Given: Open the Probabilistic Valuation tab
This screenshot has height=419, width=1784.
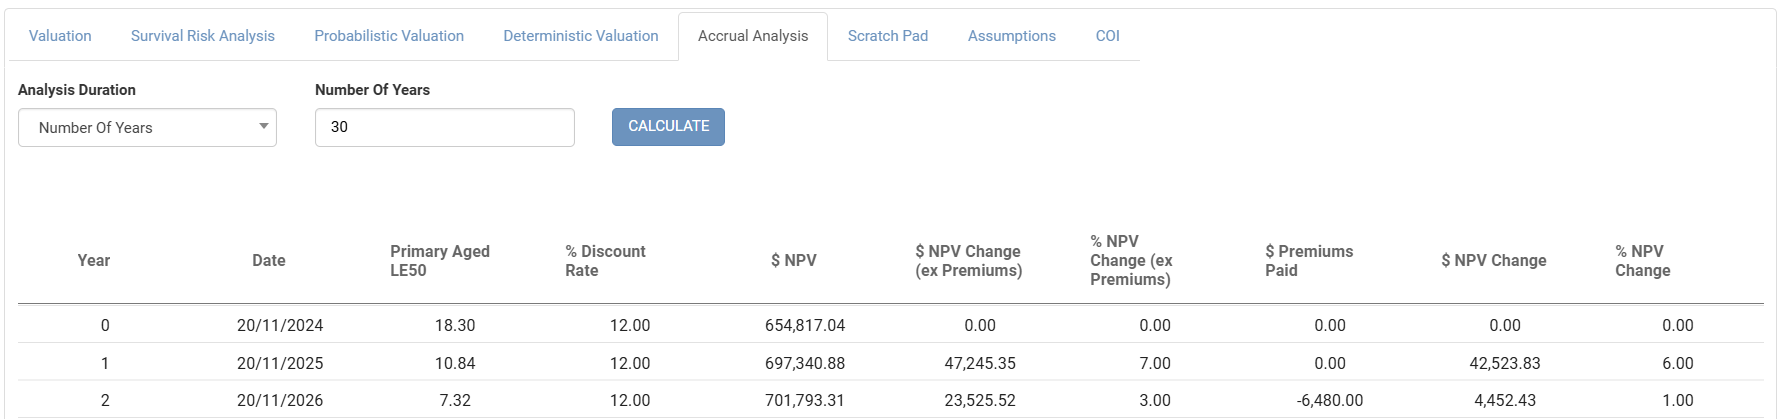Looking at the screenshot, I should [389, 36].
